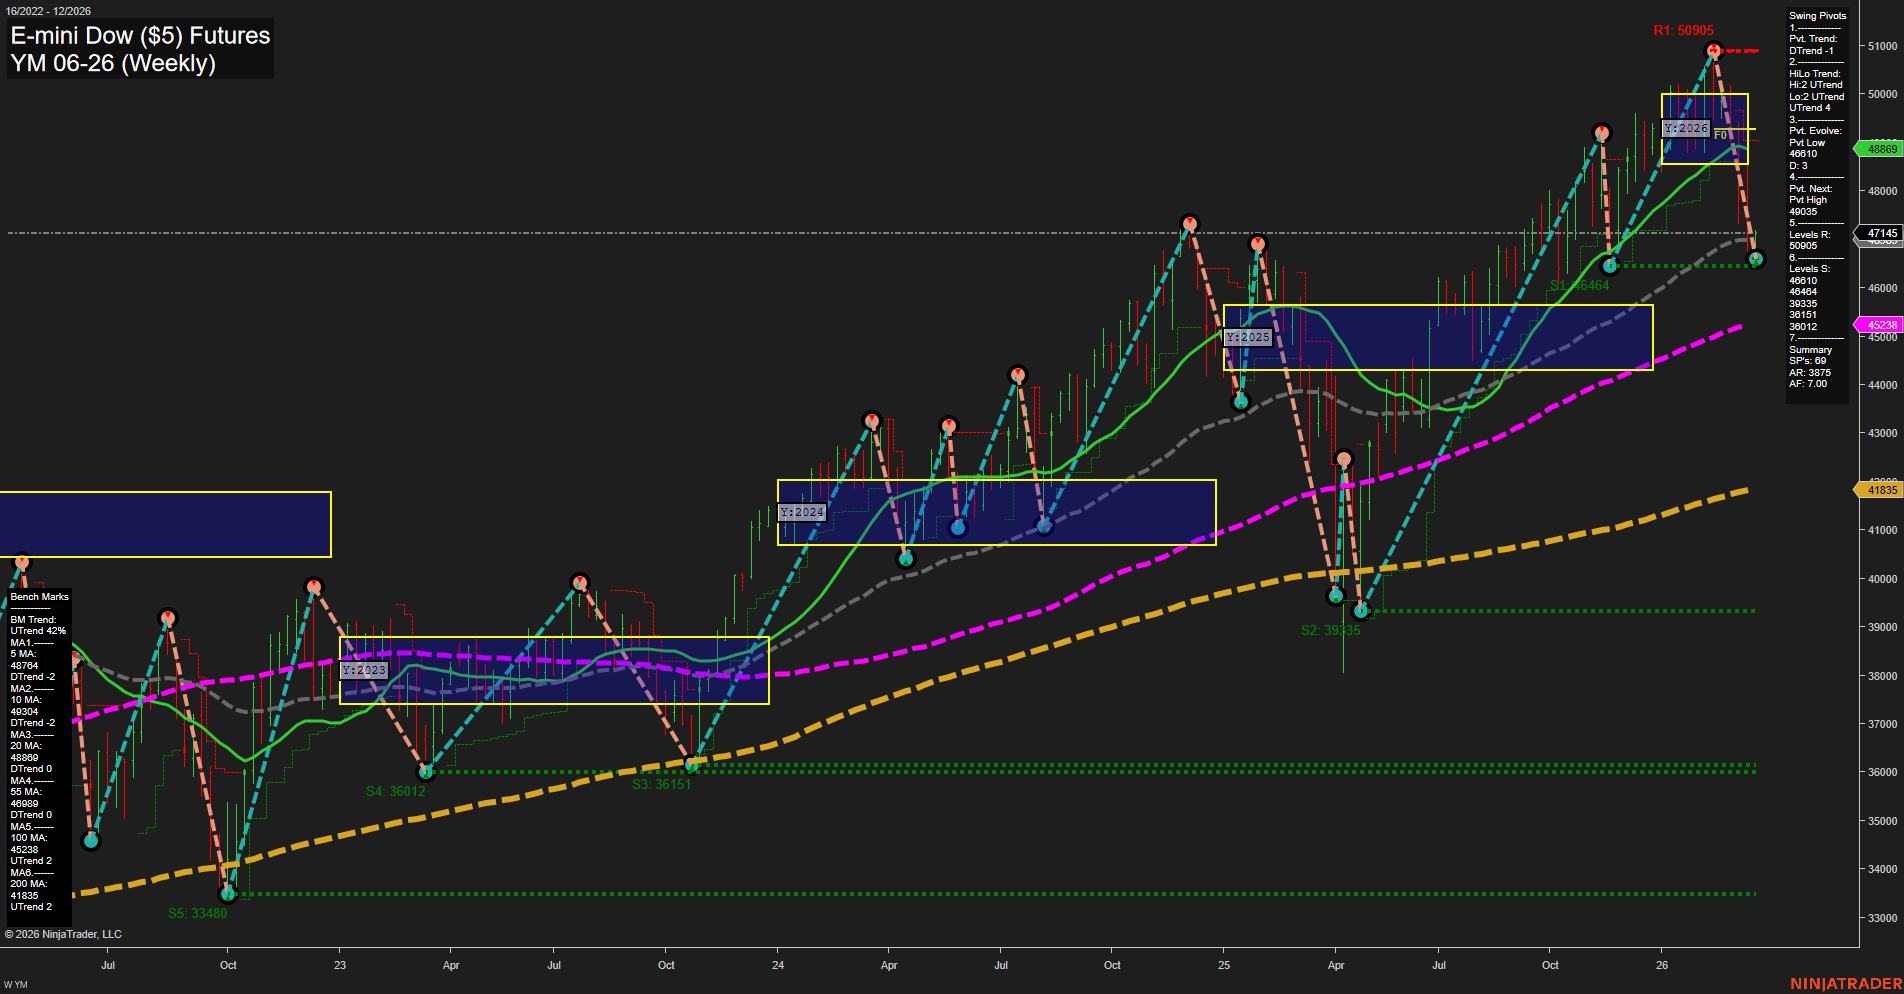
Task: Select the teal pivot low dot at S5: 33480
Action: point(228,895)
